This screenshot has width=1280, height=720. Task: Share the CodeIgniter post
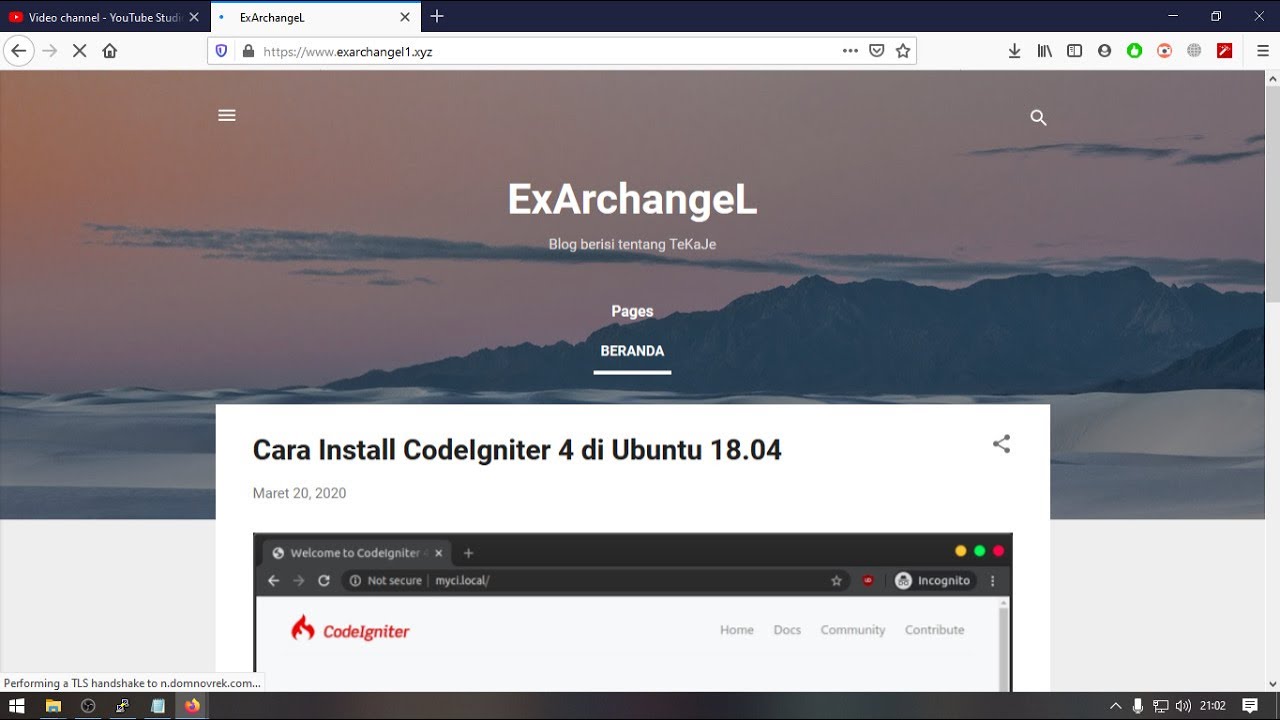pos(1001,444)
